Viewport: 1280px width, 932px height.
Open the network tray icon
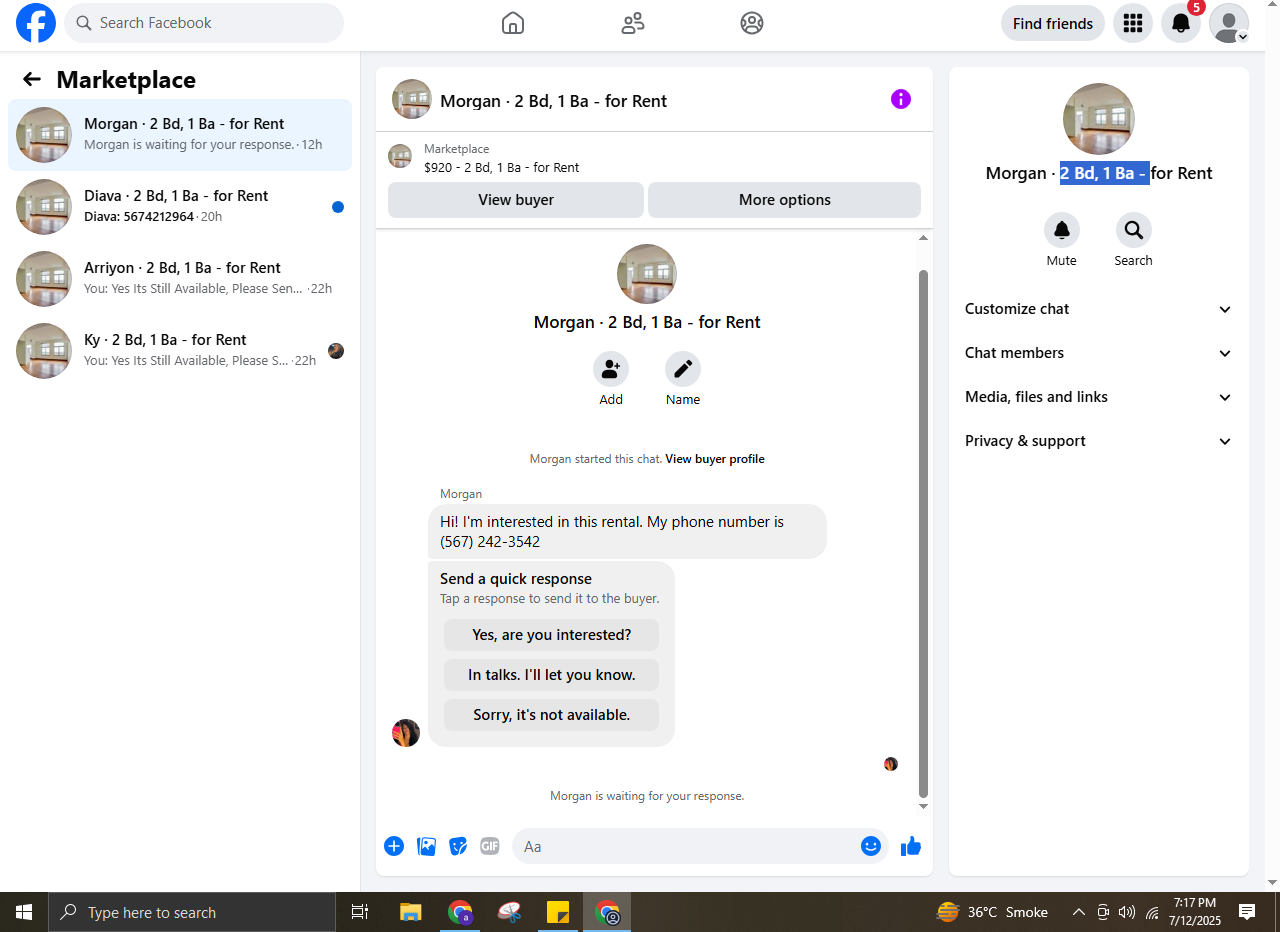click(1152, 912)
